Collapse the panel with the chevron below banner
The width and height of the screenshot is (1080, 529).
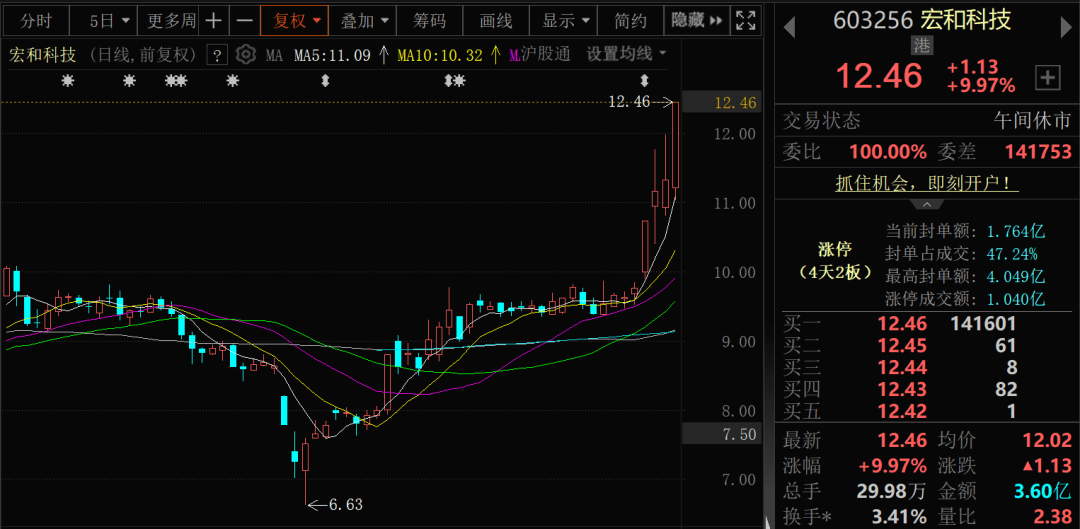click(927, 205)
